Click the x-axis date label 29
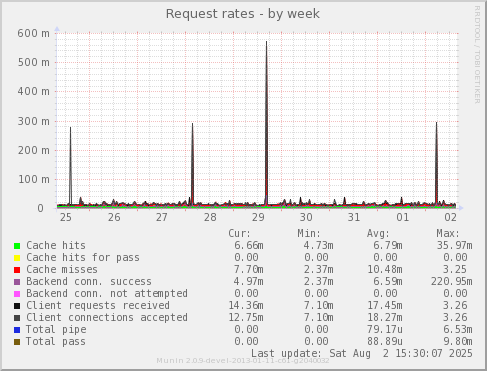 (258, 217)
